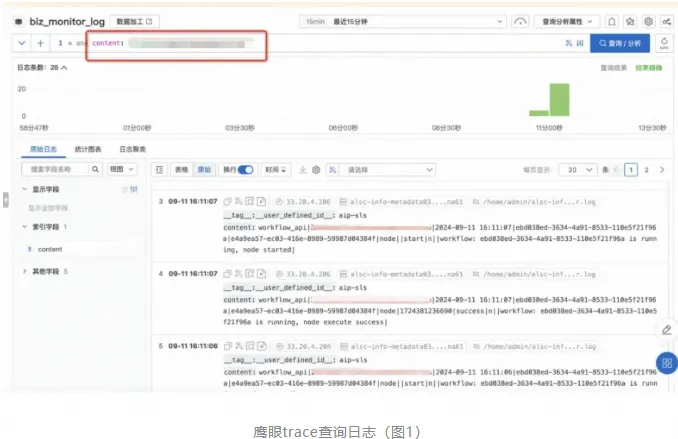Image resolution: width=678 pixels, height=439 pixels.
Task: Click the auto refresh icon beside search button
Action: point(664,43)
